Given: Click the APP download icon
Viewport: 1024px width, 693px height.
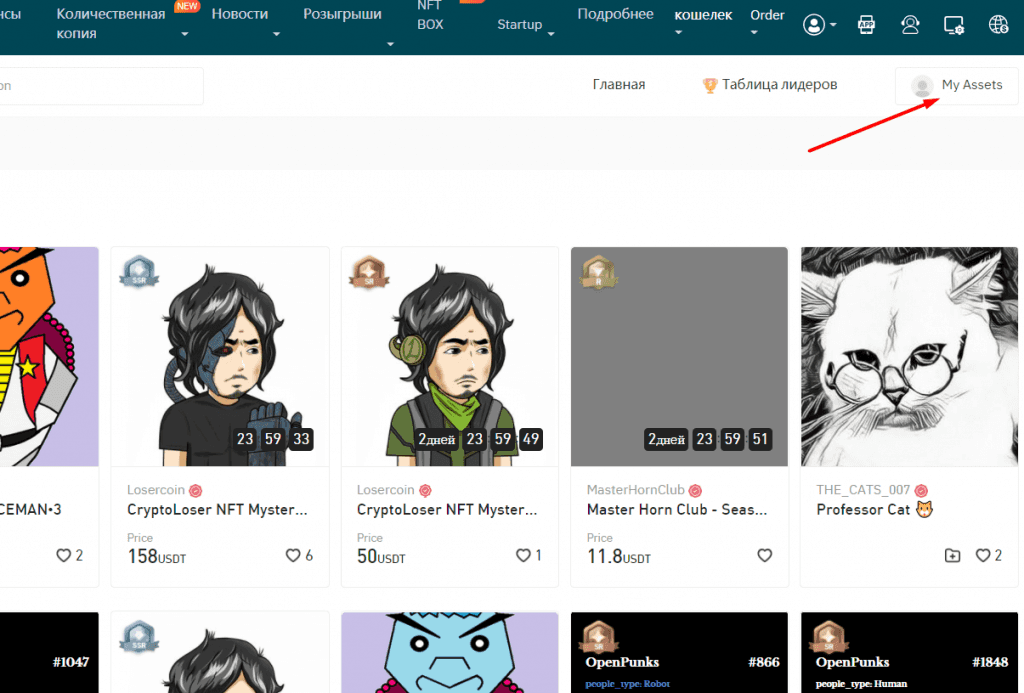Looking at the screenshot, I should pos(866,25).
